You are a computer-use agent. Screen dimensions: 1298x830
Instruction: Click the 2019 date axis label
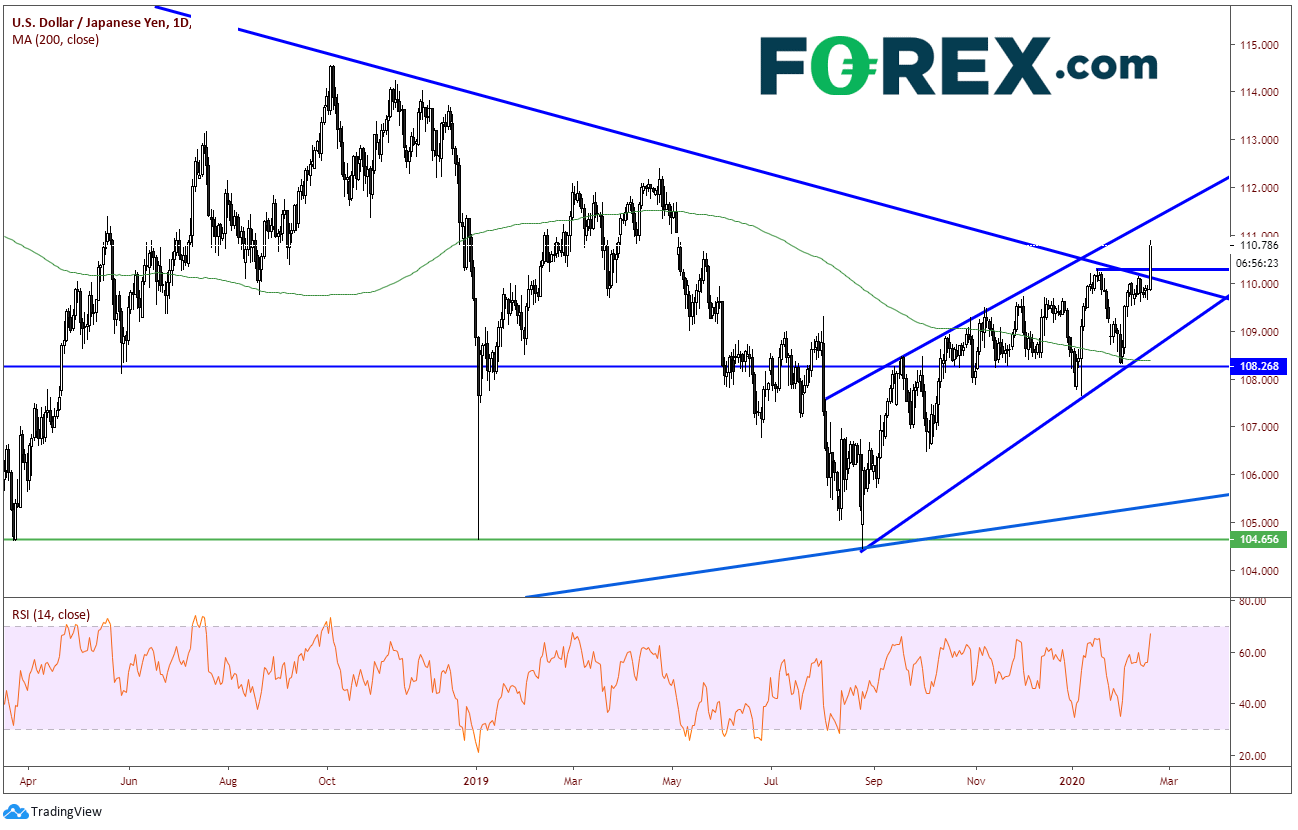(x=477, y=782)
